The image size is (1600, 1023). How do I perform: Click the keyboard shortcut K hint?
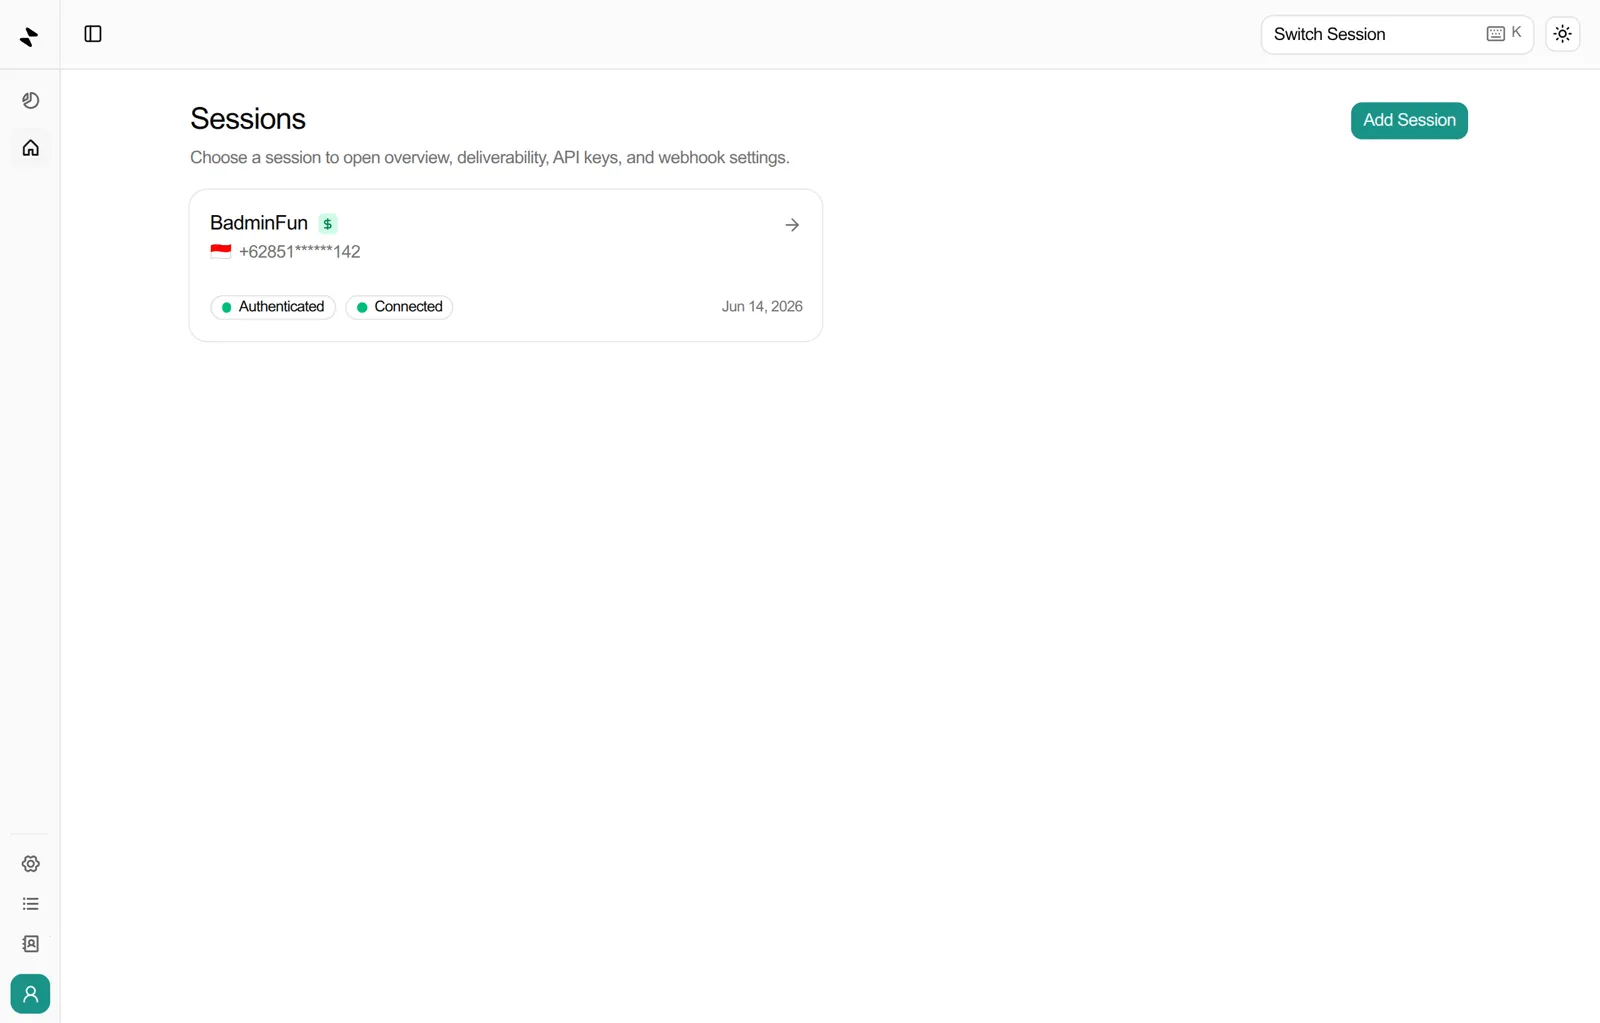point(1504,33)
